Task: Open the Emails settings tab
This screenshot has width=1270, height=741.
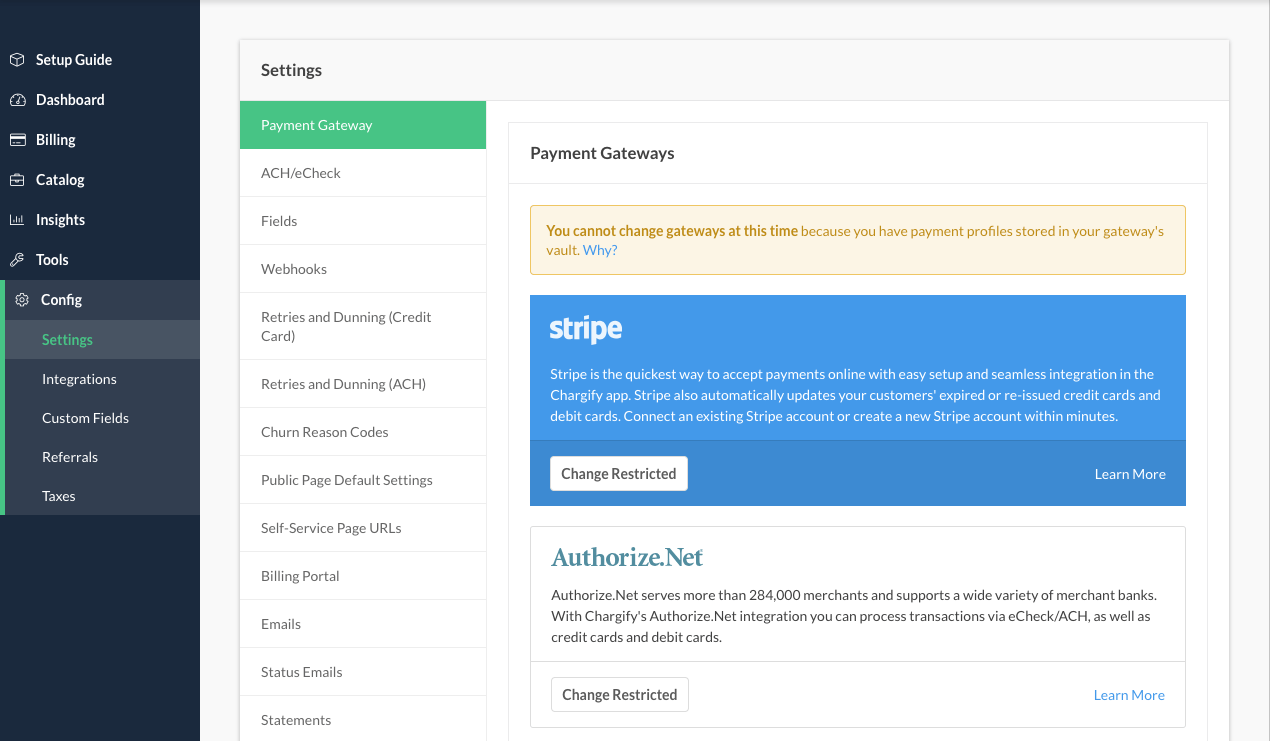Action: [x=363, y=624]
